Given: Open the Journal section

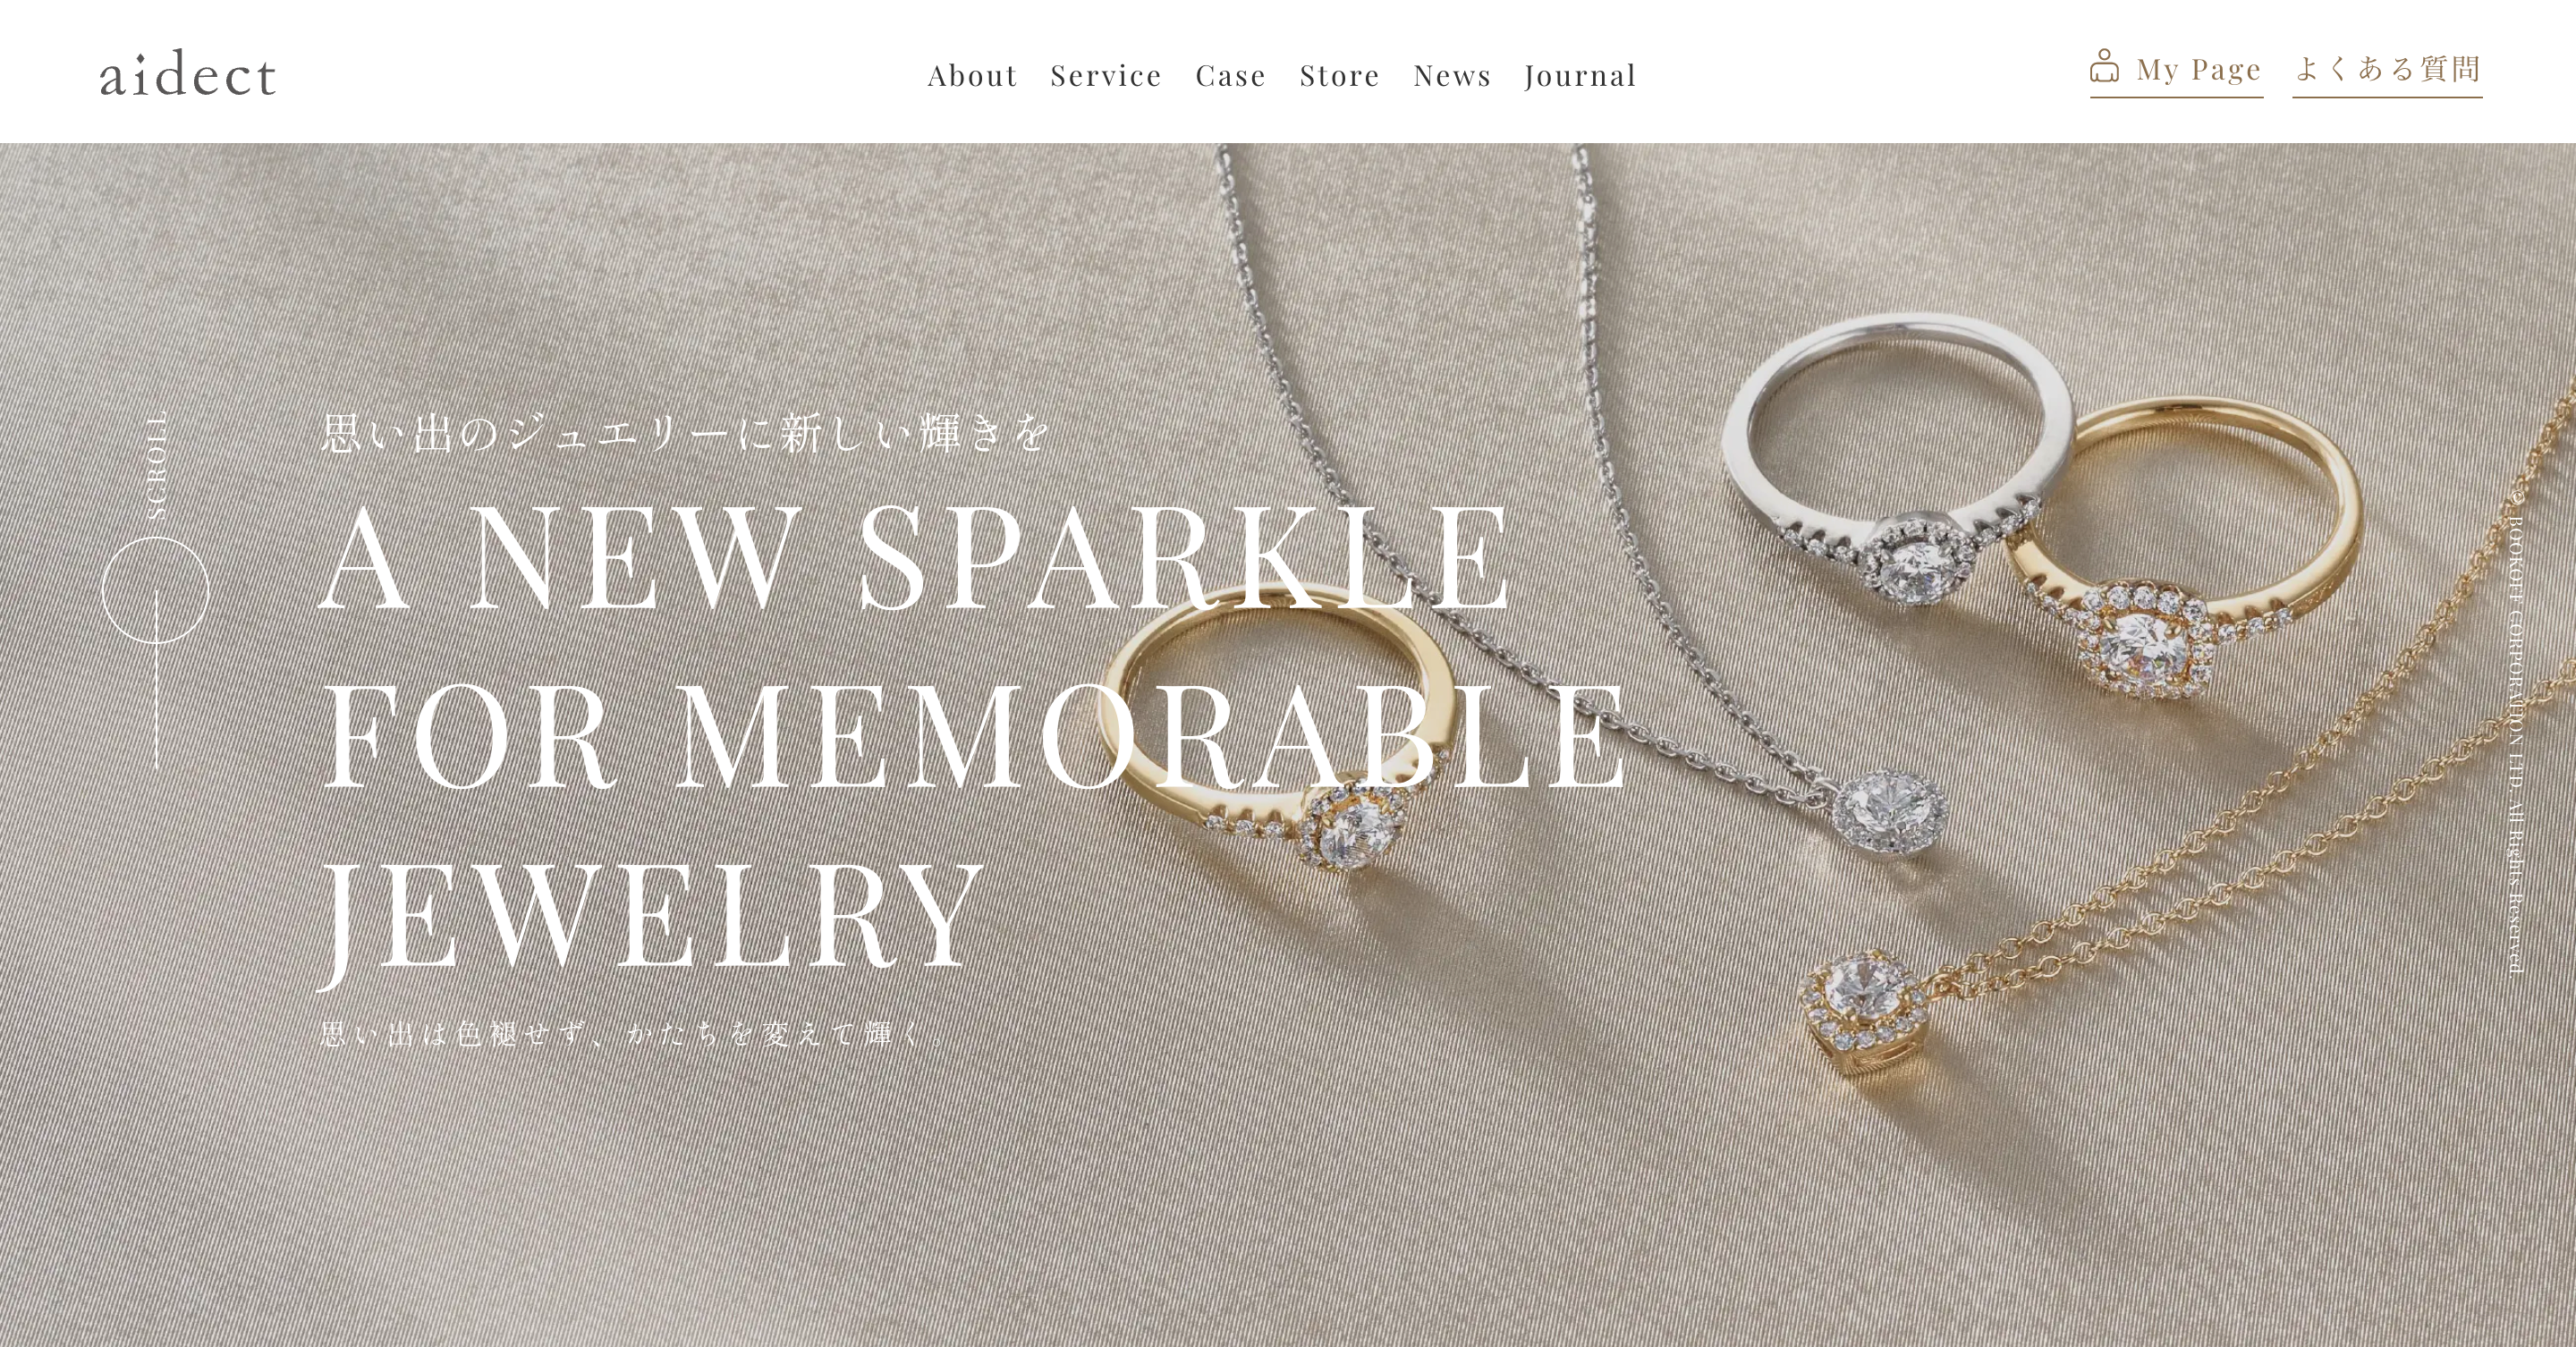Looking at the screenshot, I should click(1581, 75).
